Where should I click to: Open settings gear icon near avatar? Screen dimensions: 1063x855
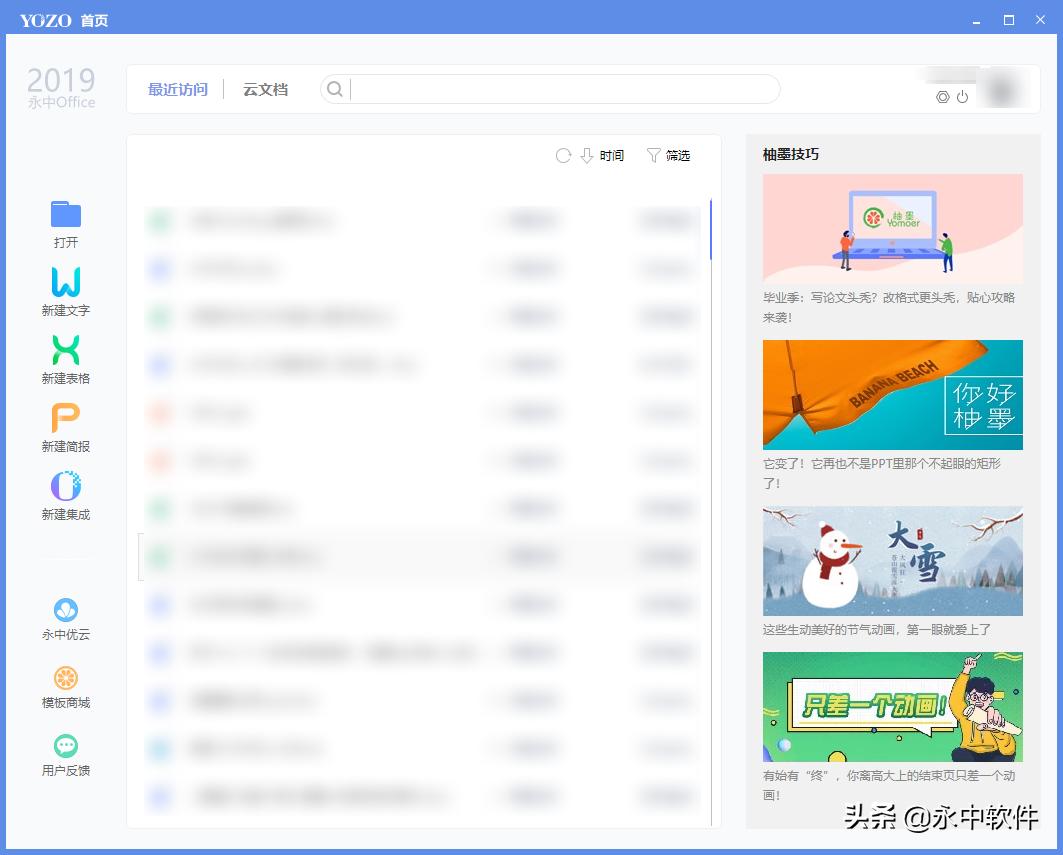point(942,97)
